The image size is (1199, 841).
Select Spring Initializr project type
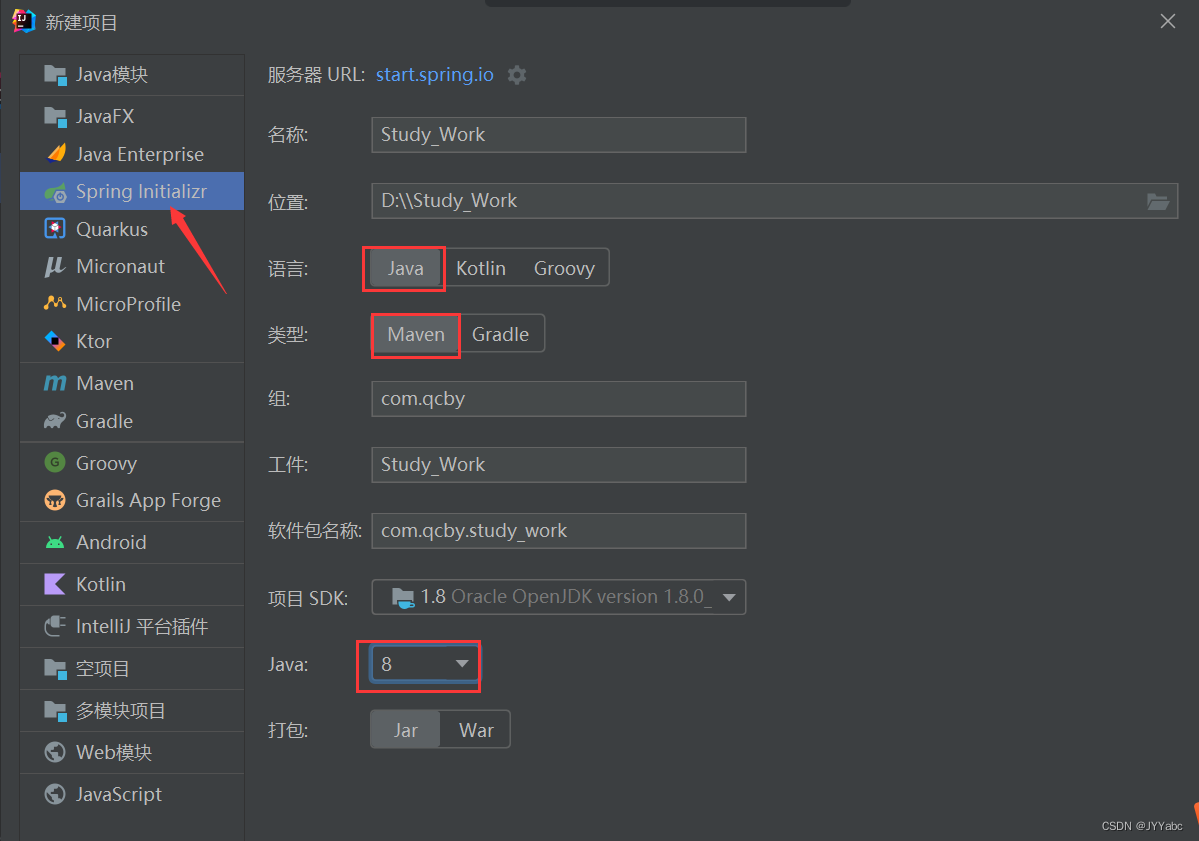[132, 191]
